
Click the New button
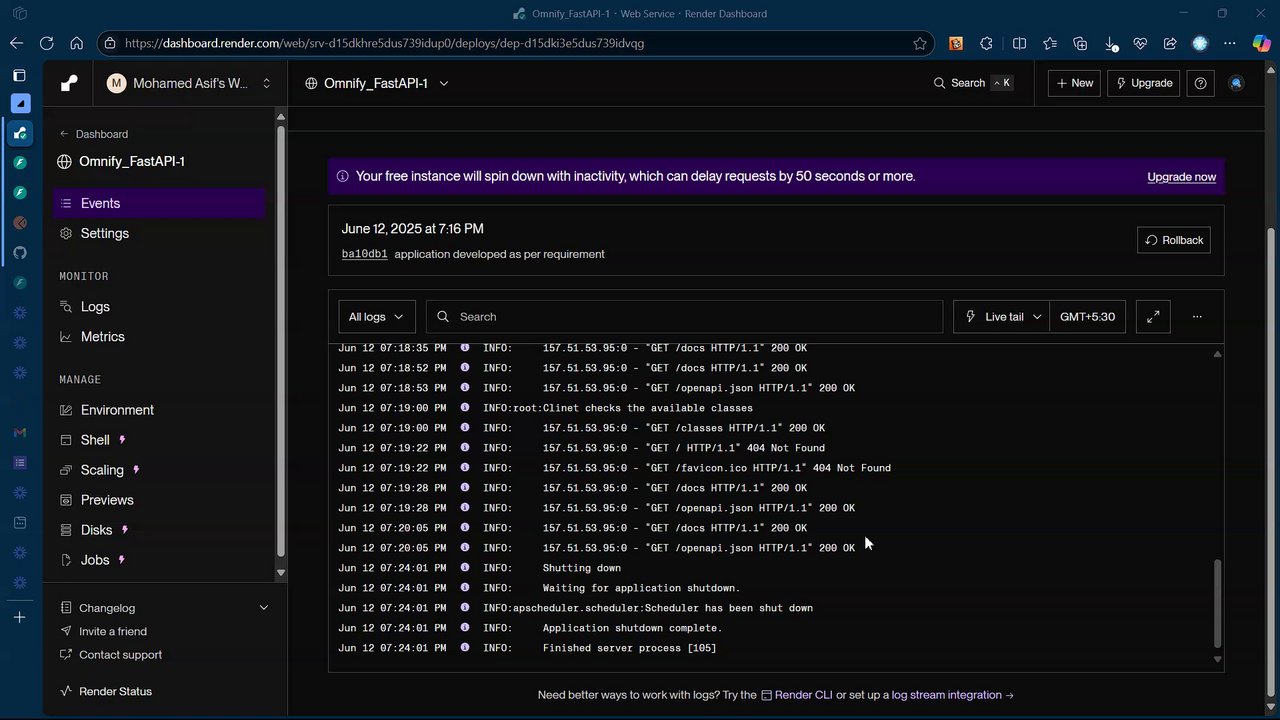click(1074, 83)
